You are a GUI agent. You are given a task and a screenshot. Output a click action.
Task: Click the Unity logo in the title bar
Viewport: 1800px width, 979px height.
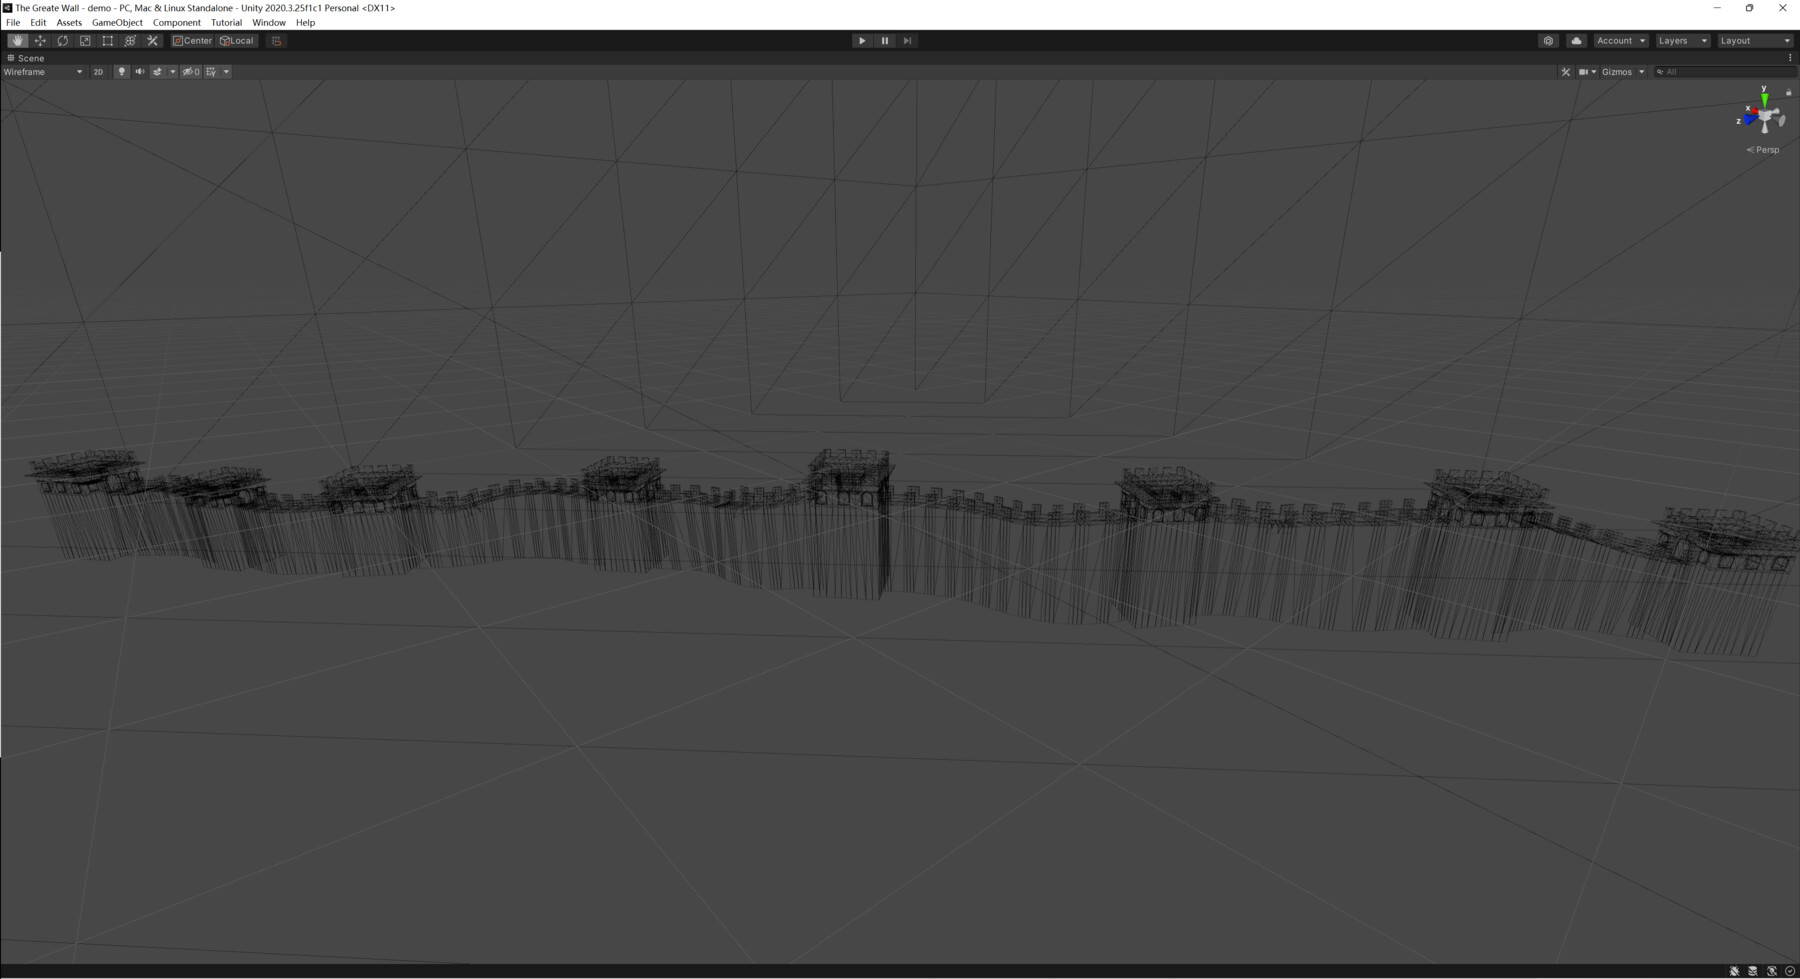(x=7, y=8)
